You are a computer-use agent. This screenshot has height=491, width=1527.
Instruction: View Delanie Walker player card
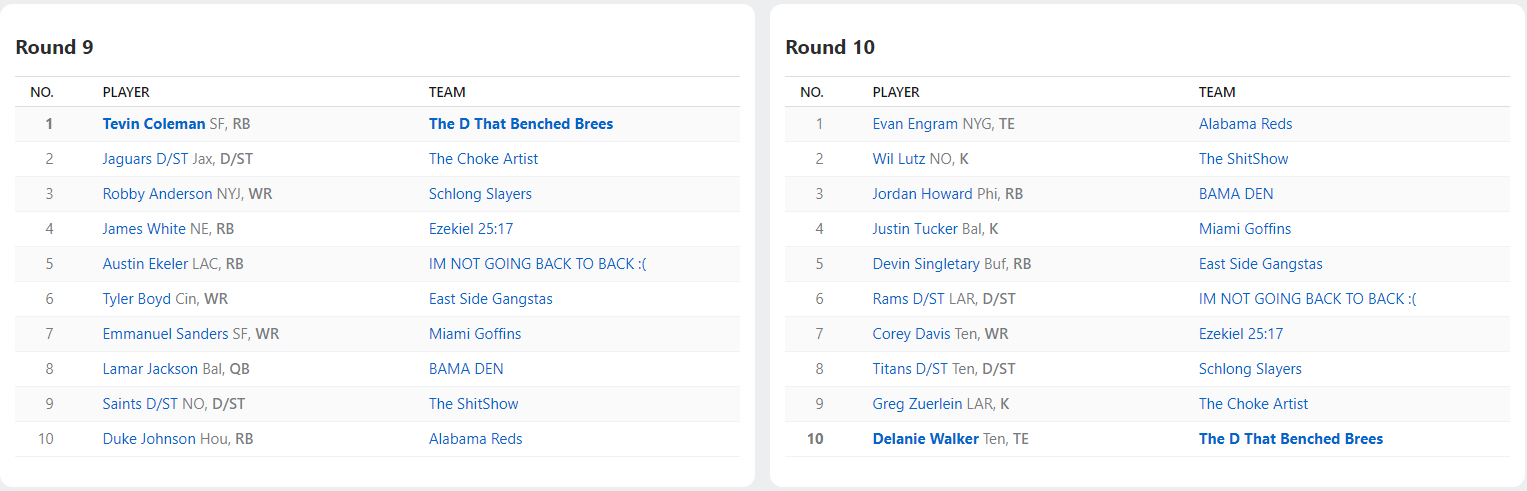(925, 439)
